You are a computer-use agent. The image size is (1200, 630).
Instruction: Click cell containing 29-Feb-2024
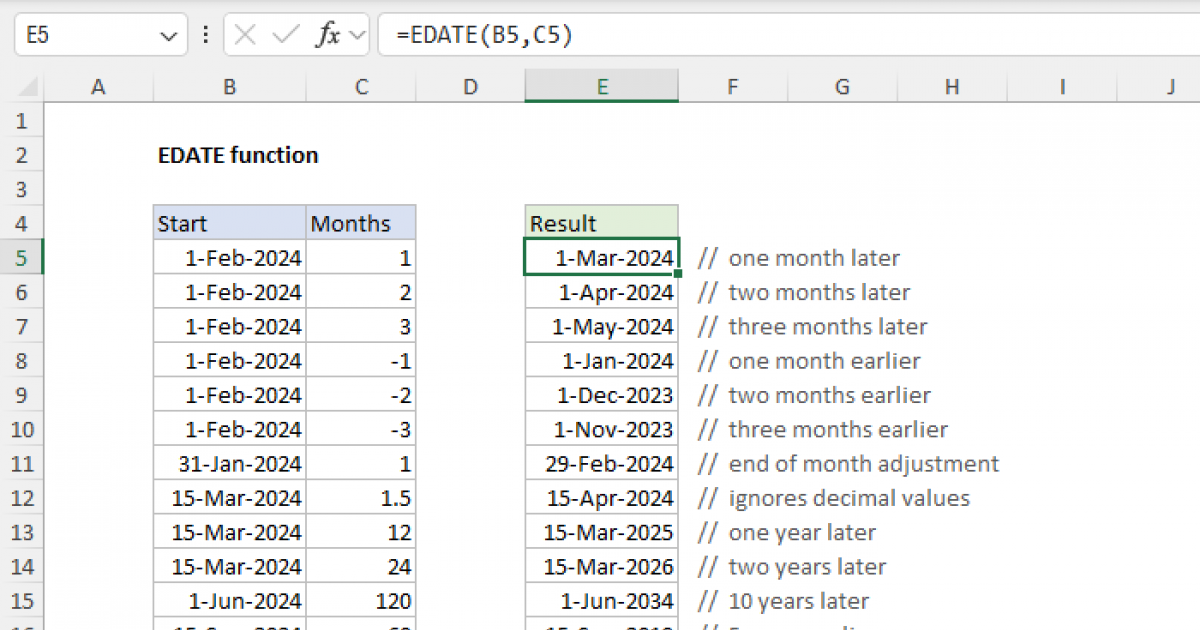point(601,463)
